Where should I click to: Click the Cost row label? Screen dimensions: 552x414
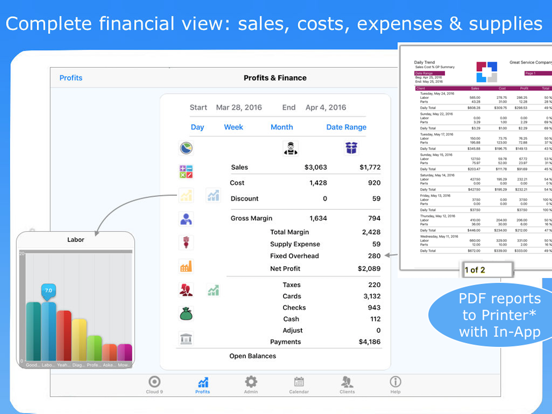(237, 183)
